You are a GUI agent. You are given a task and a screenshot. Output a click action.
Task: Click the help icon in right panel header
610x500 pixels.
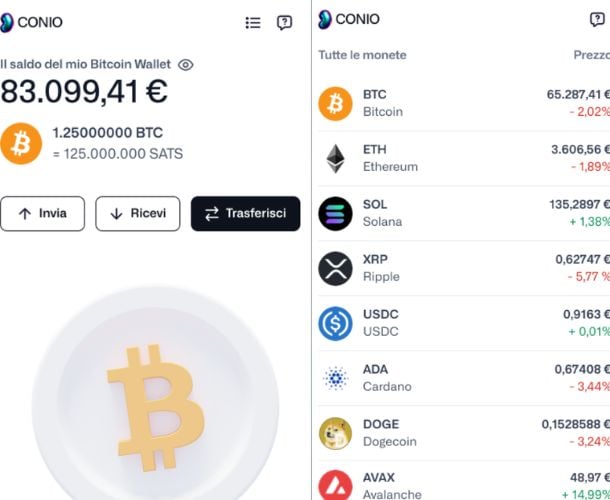599,20
